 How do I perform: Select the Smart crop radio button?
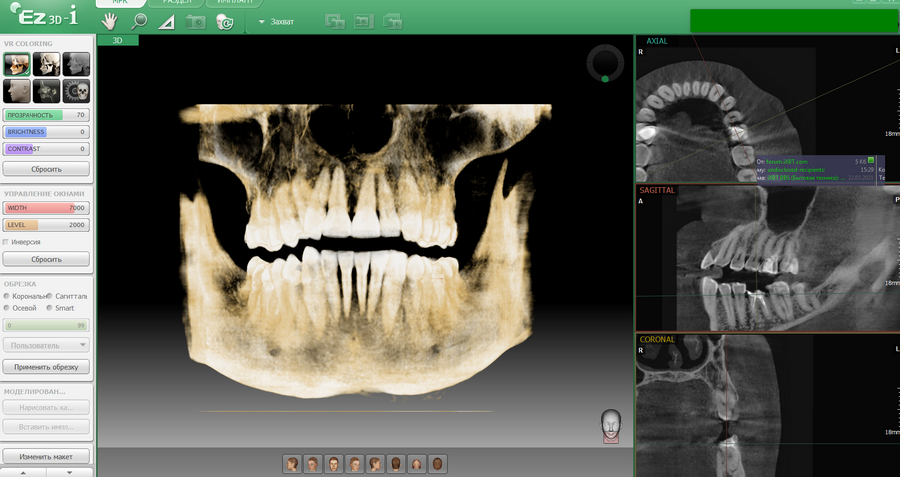49,308
